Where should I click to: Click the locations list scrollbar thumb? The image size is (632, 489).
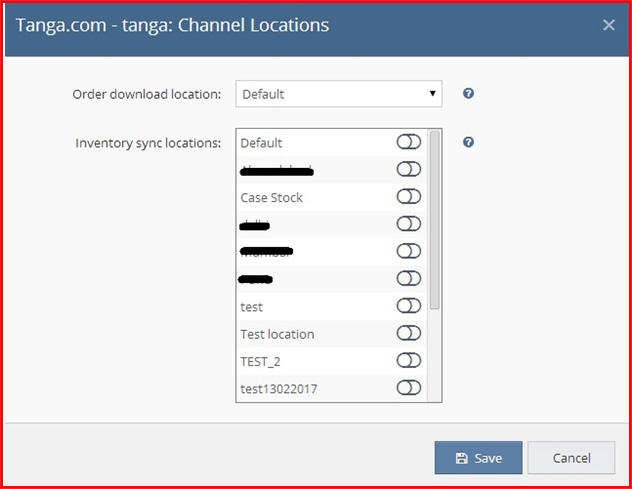[434, 220]
